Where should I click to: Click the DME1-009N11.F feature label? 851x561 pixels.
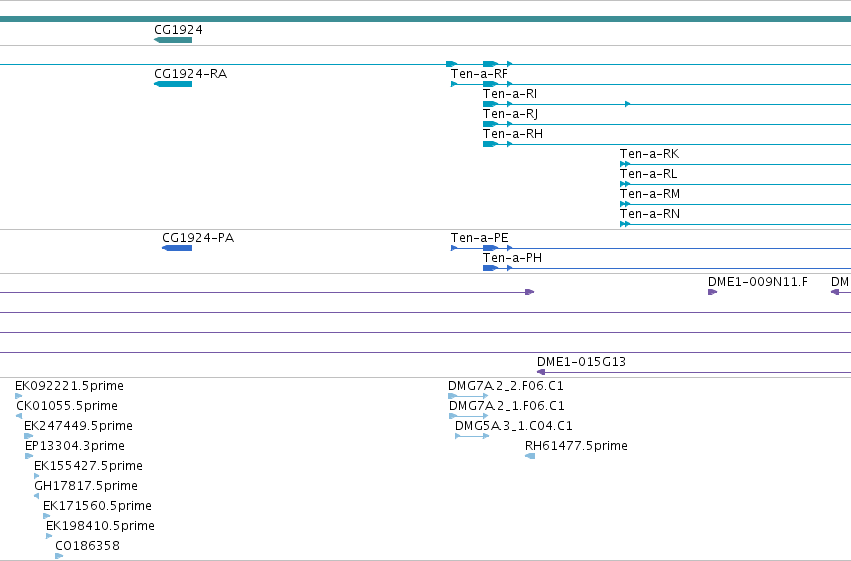click(x=758, y=282)
